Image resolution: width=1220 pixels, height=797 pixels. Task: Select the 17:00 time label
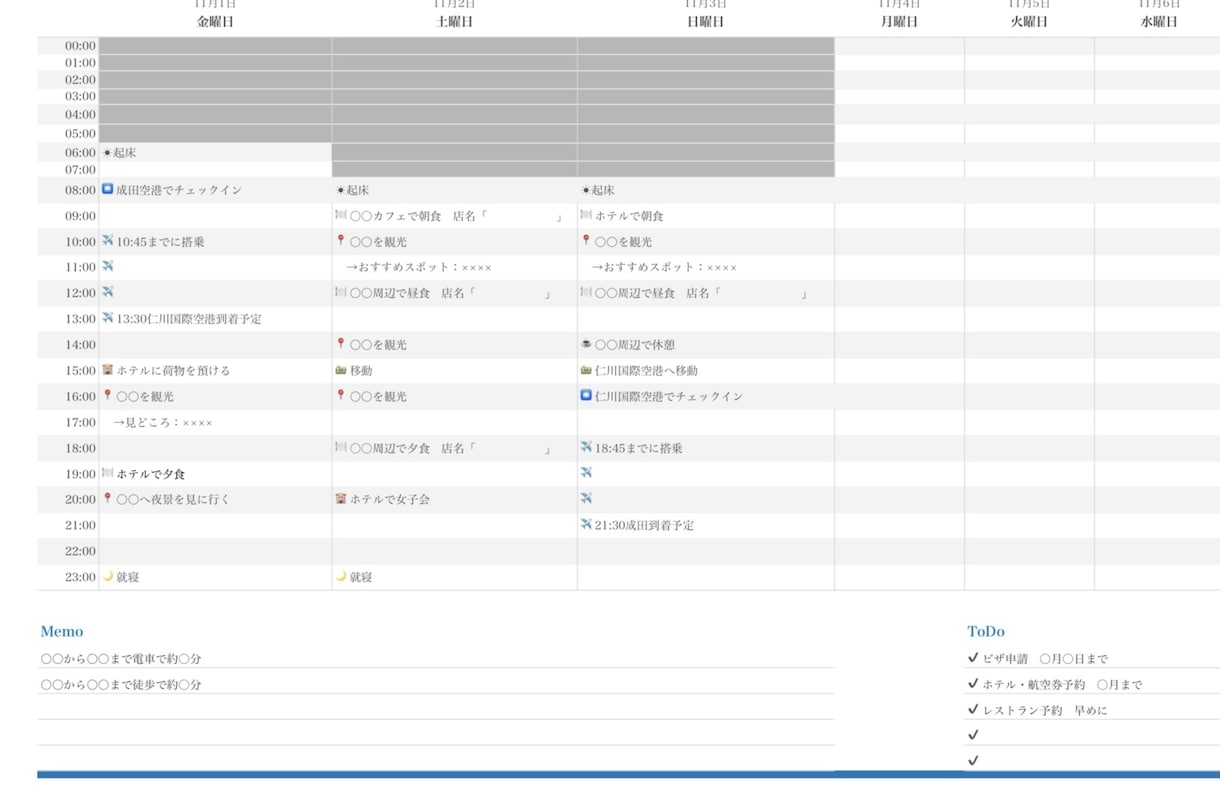tap(80, 422)
